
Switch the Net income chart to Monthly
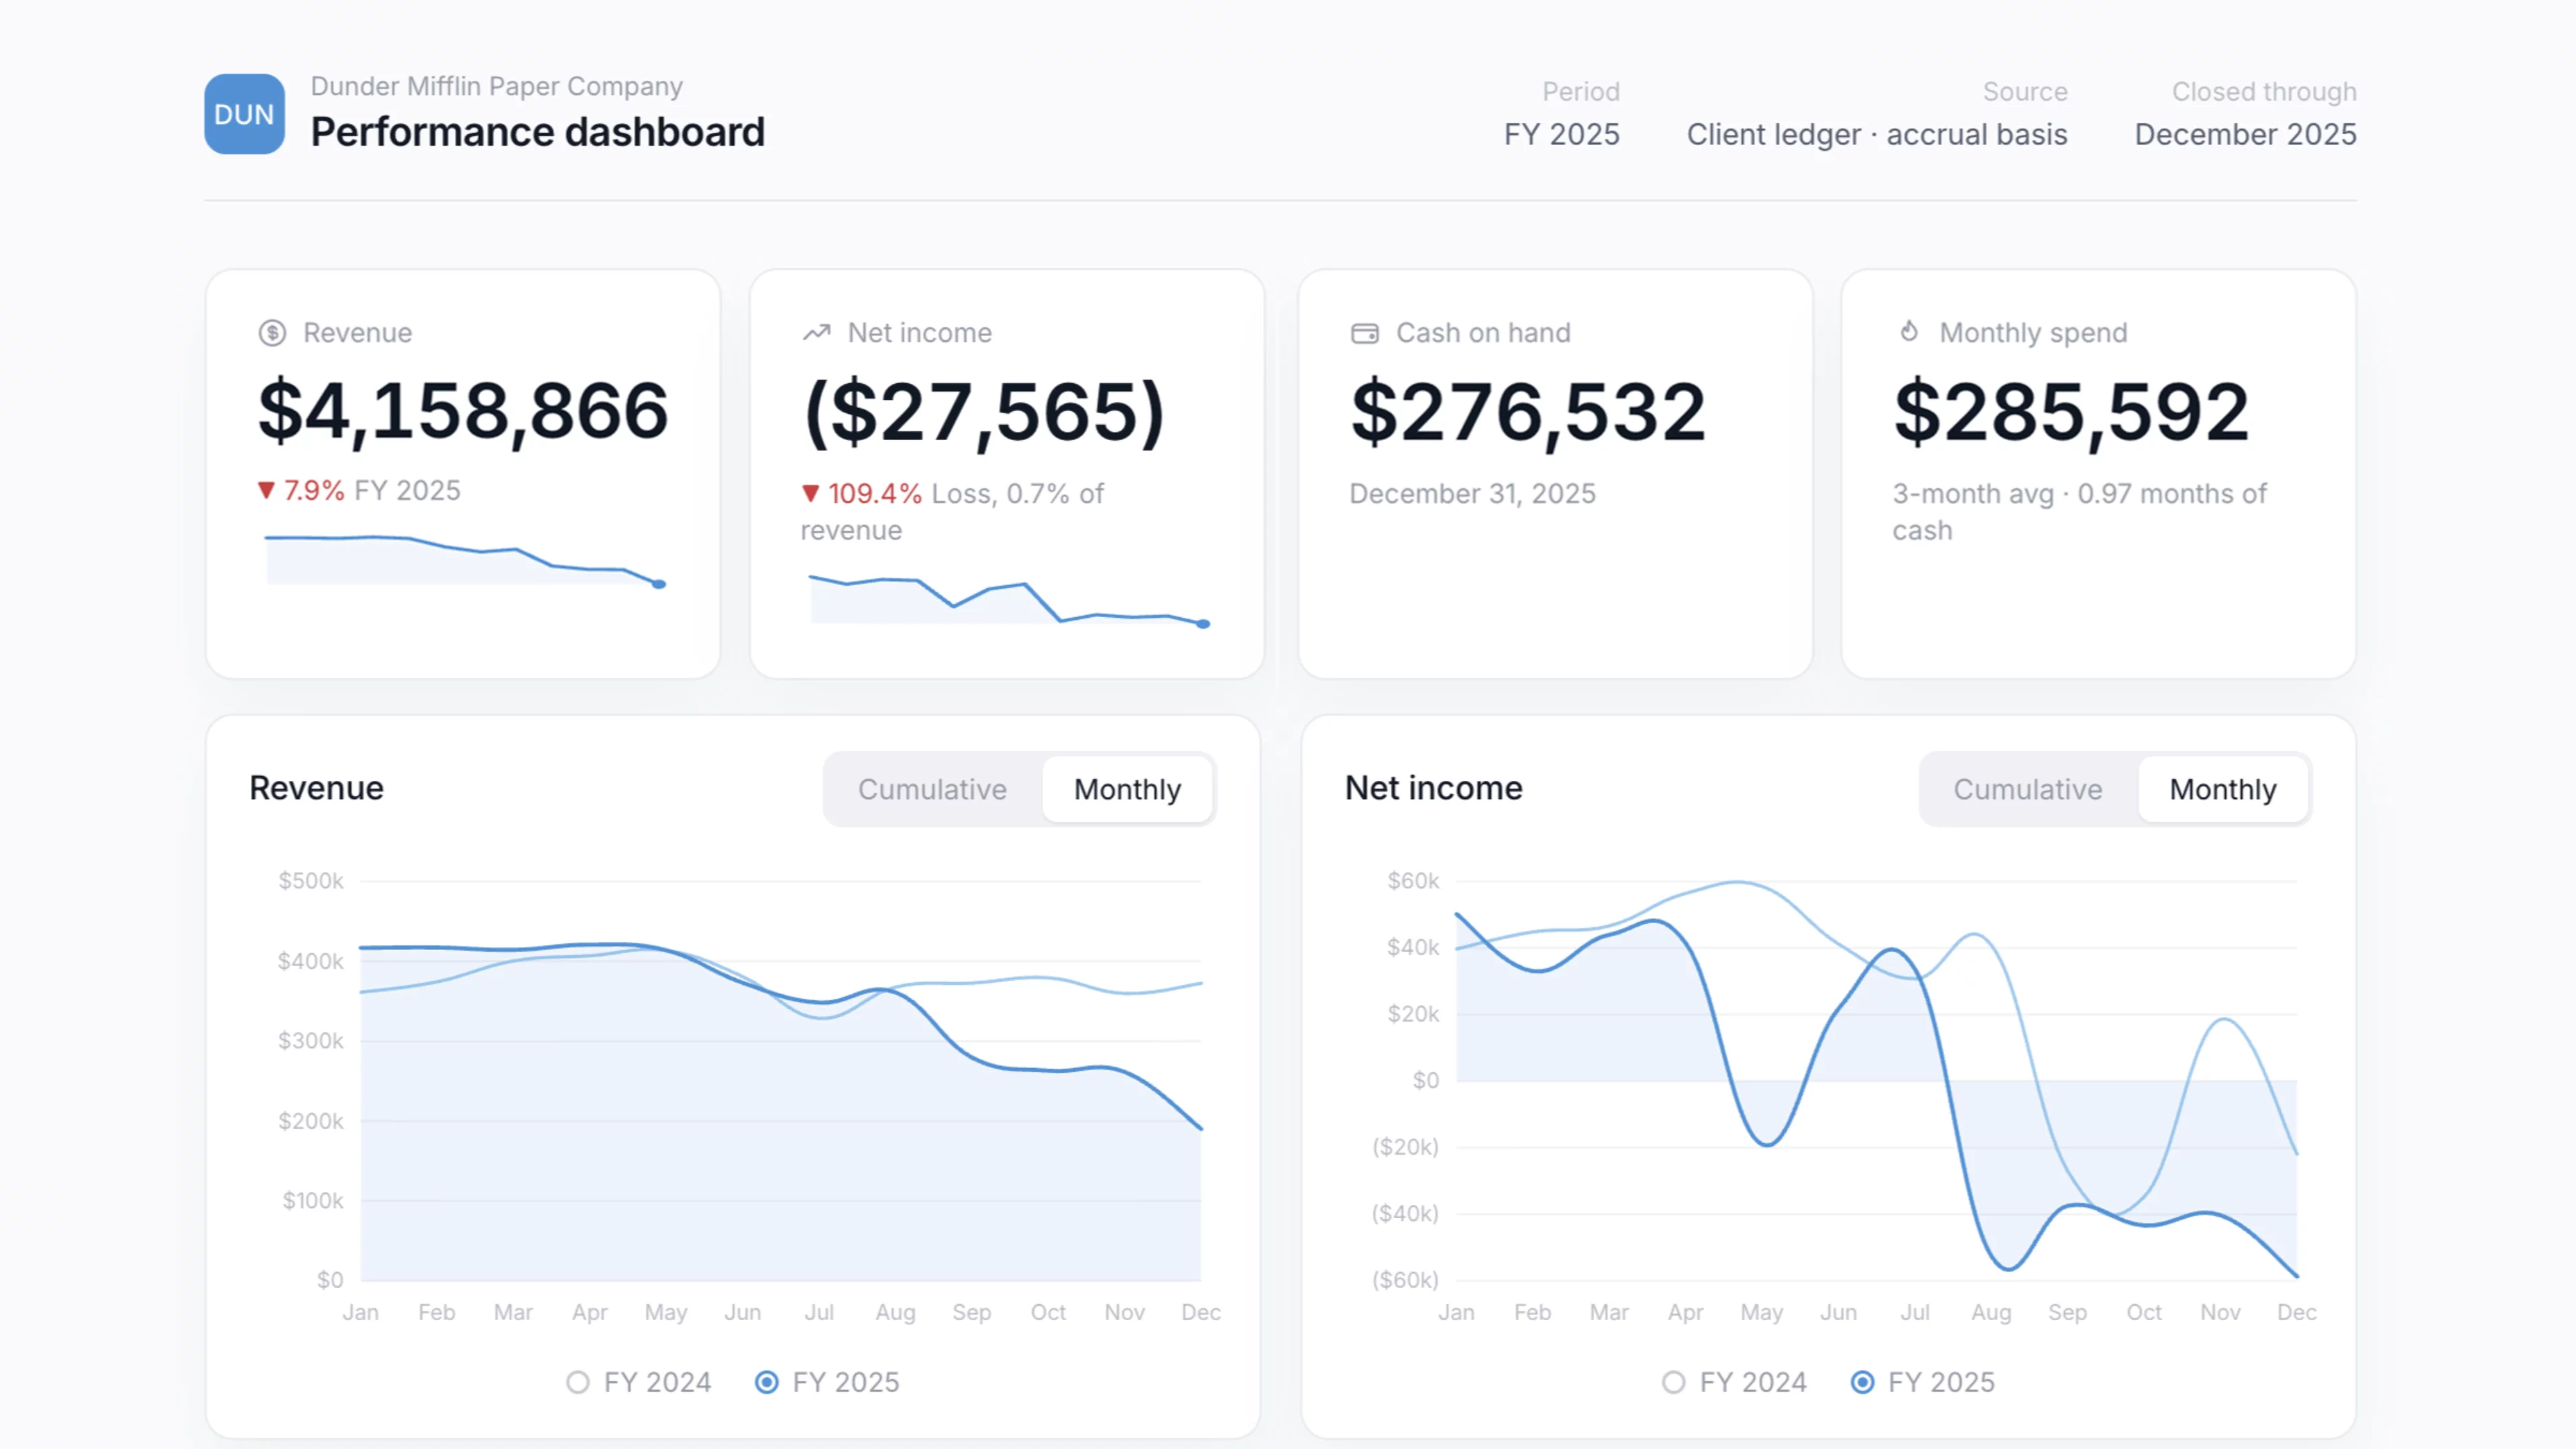(2222, 789)
